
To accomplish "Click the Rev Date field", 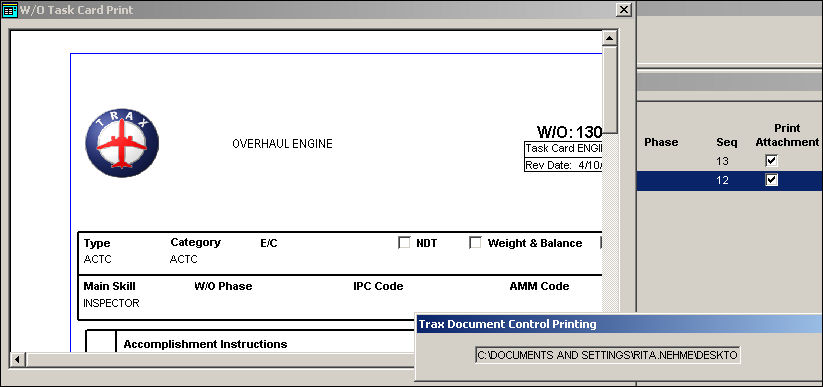I will click(563, 164).
